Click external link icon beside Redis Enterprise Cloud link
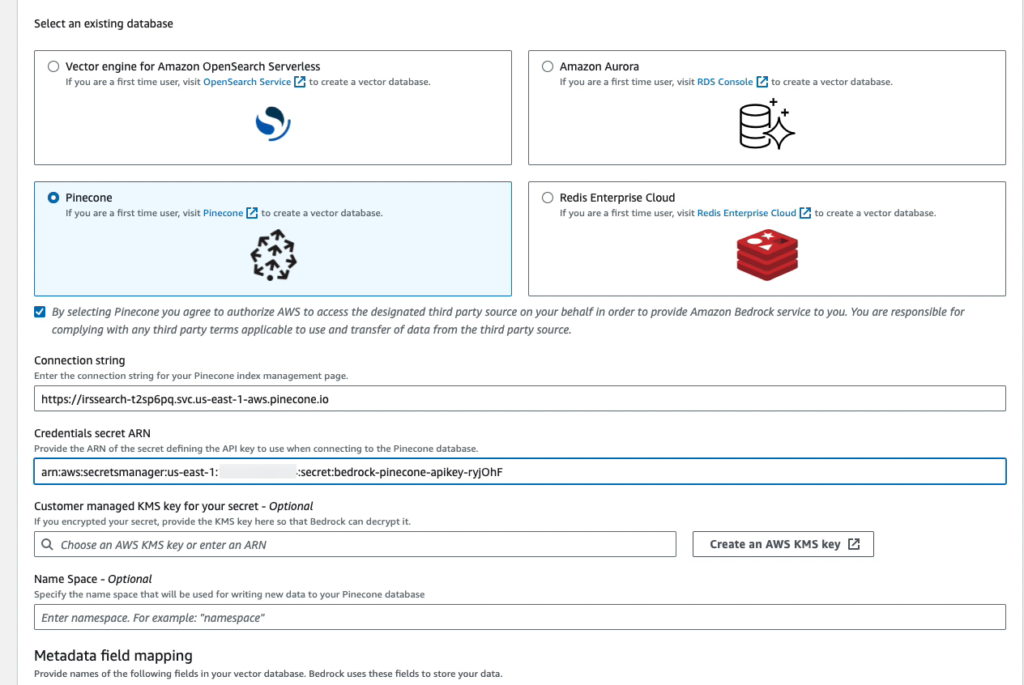This screenshot has width=1024, height=685. [x=805, y=213]
